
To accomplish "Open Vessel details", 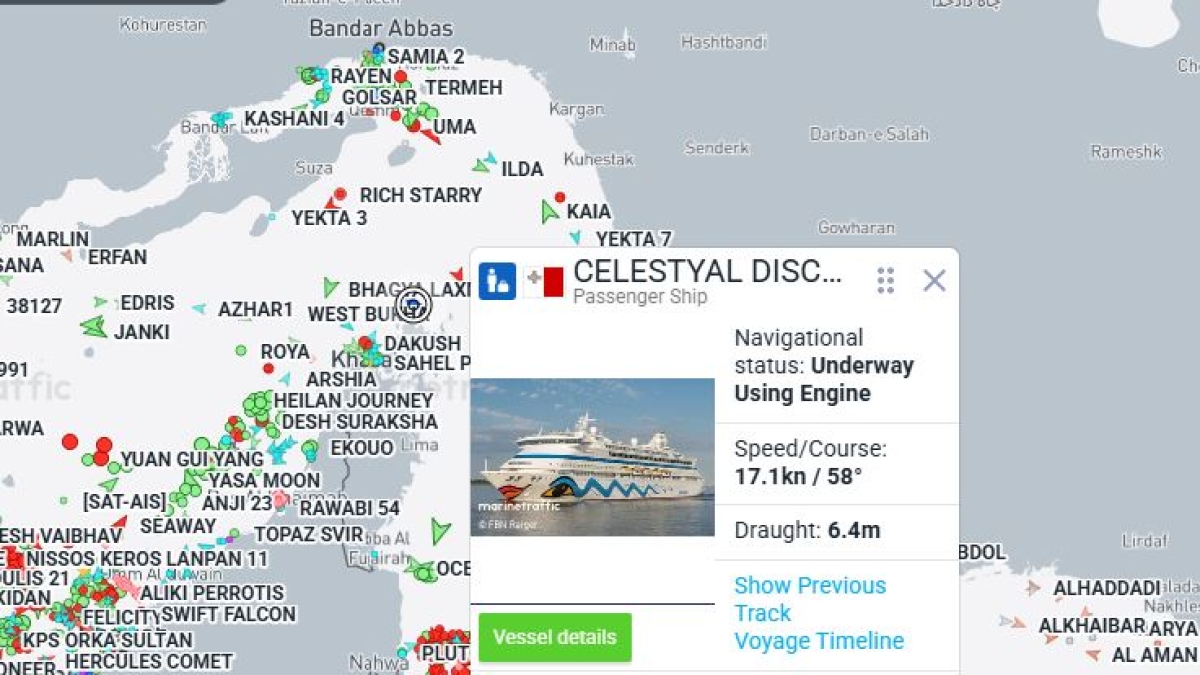I will pyautogui.click(x=555, y=637).
